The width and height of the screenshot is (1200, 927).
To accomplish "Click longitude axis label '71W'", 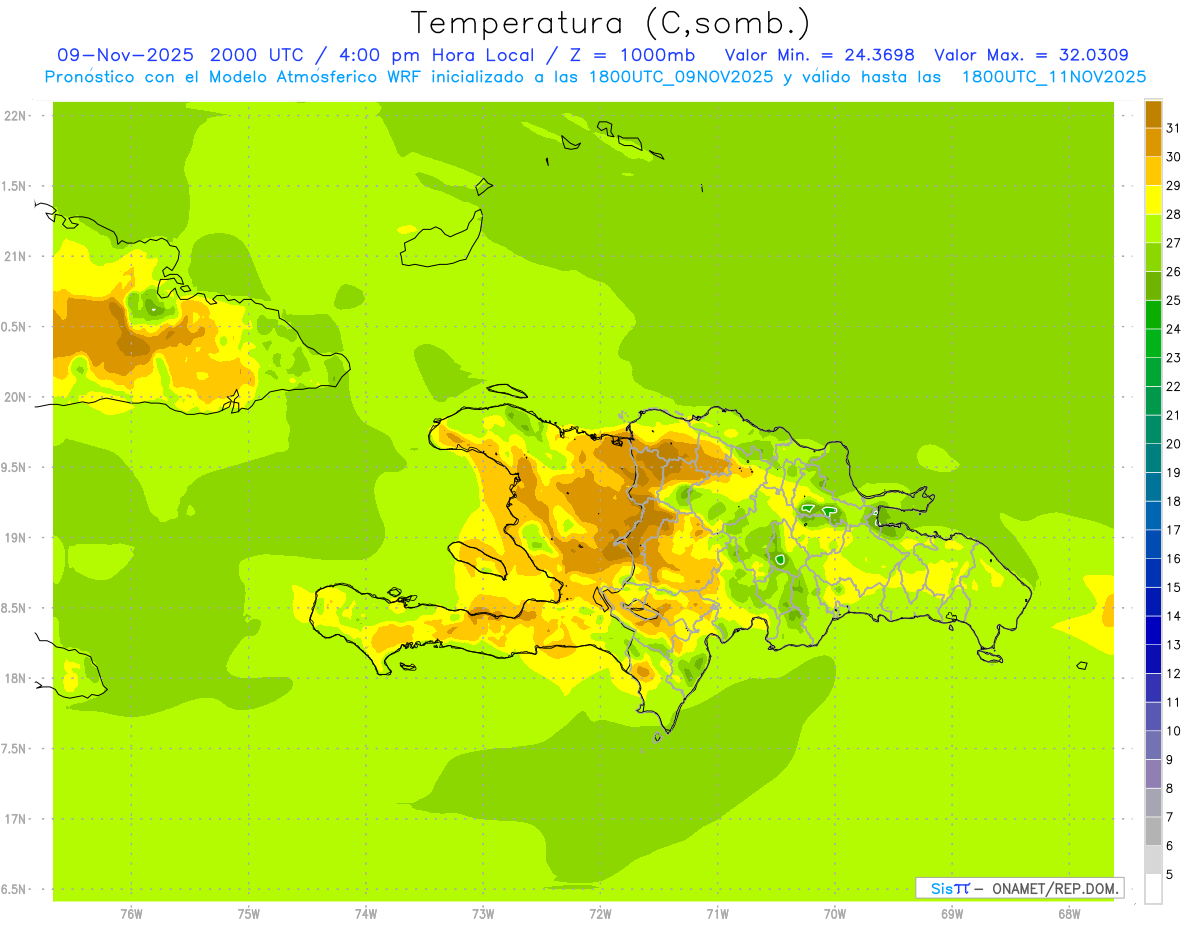I will tap(717, 913).
